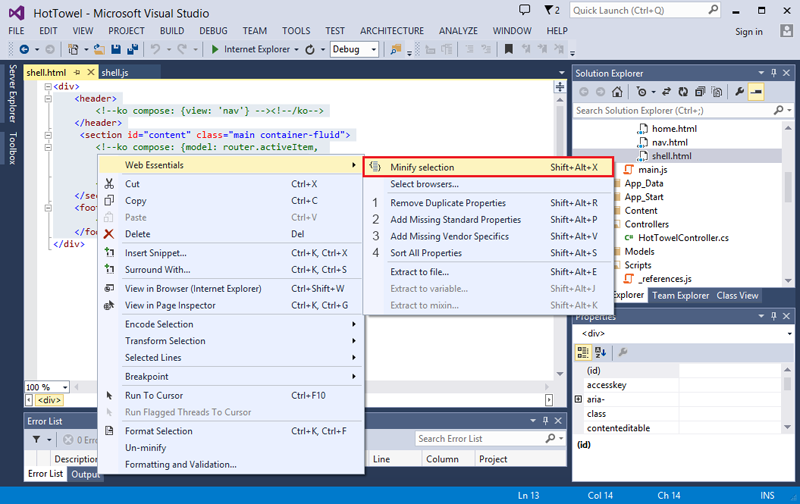
Task: Open the BUILD menu
Action: click(172, 31)
